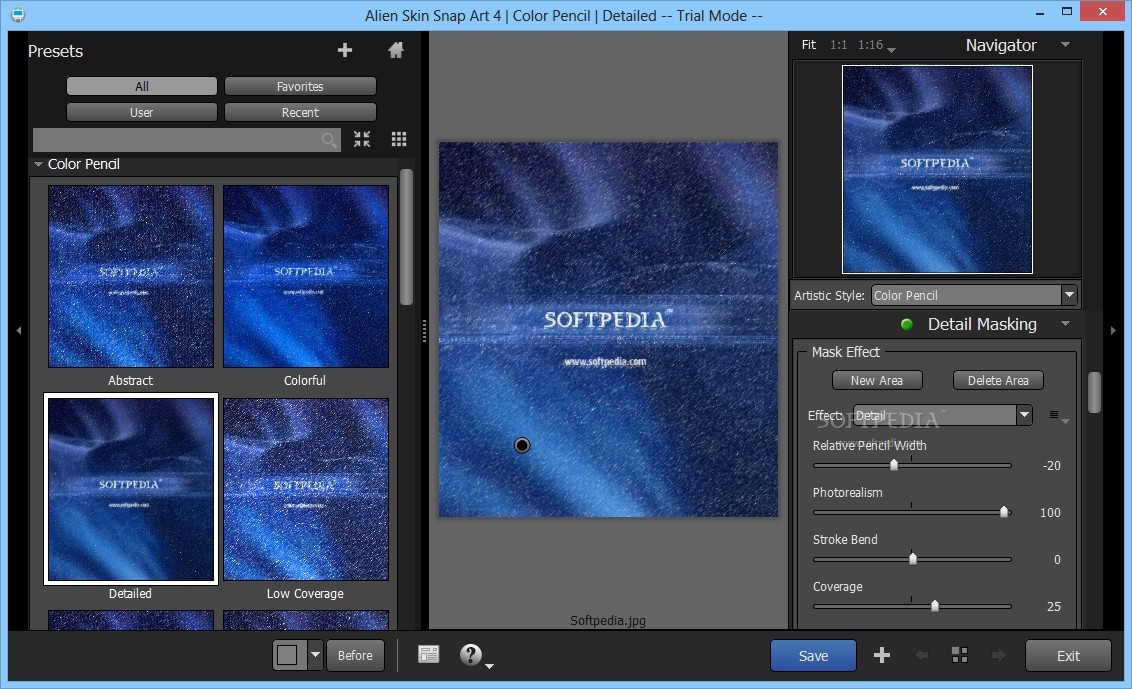Viewport: 1132px width, 689px height.
Task: Click the panel layout icon beside Before
Action: (x=428, y=654)
